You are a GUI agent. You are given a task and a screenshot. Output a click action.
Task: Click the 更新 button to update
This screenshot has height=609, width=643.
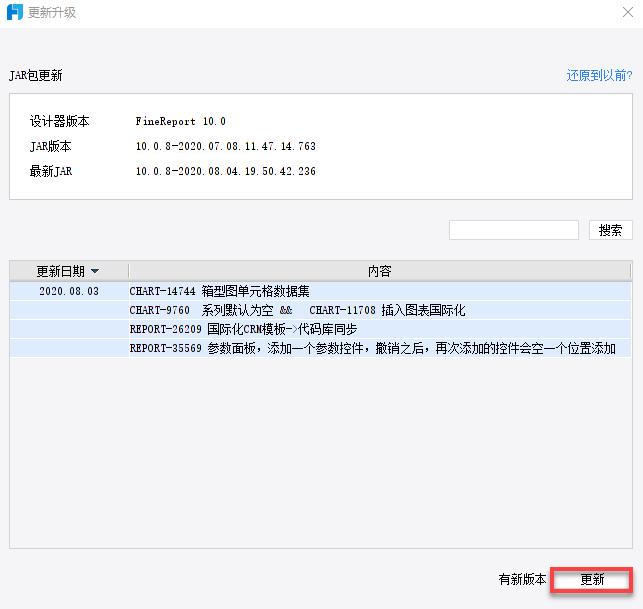pos(592,579)
